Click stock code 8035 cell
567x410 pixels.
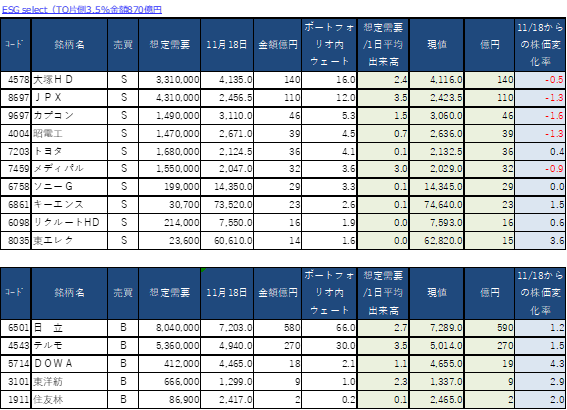[x=16, y=240]
